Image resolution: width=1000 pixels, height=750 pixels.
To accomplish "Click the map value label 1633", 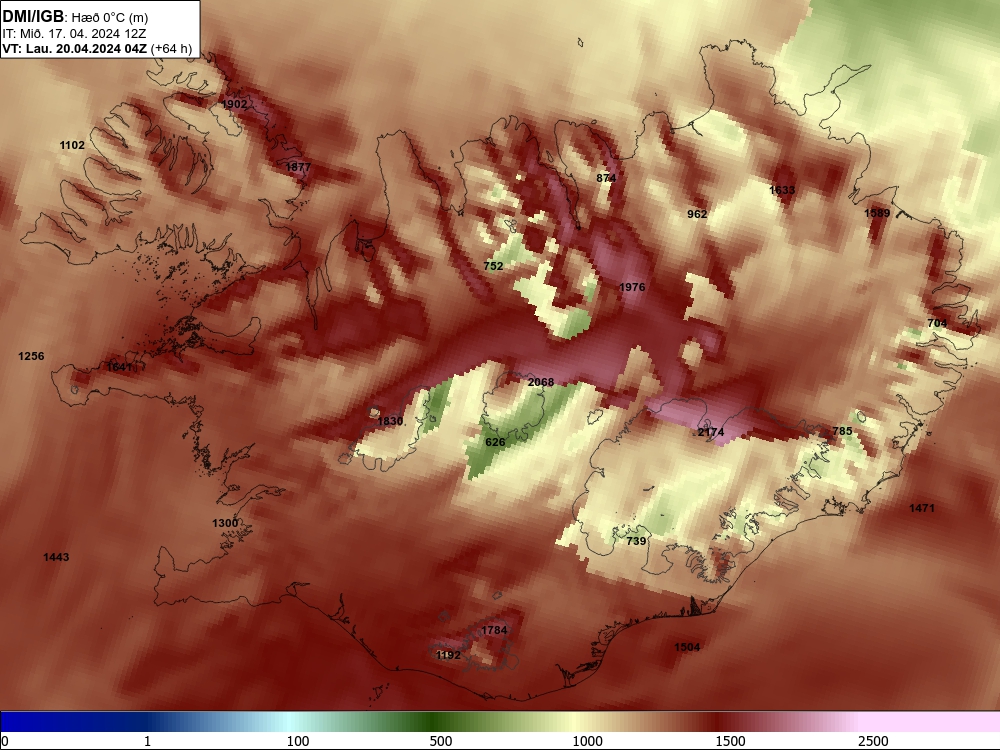I will 782,190.
